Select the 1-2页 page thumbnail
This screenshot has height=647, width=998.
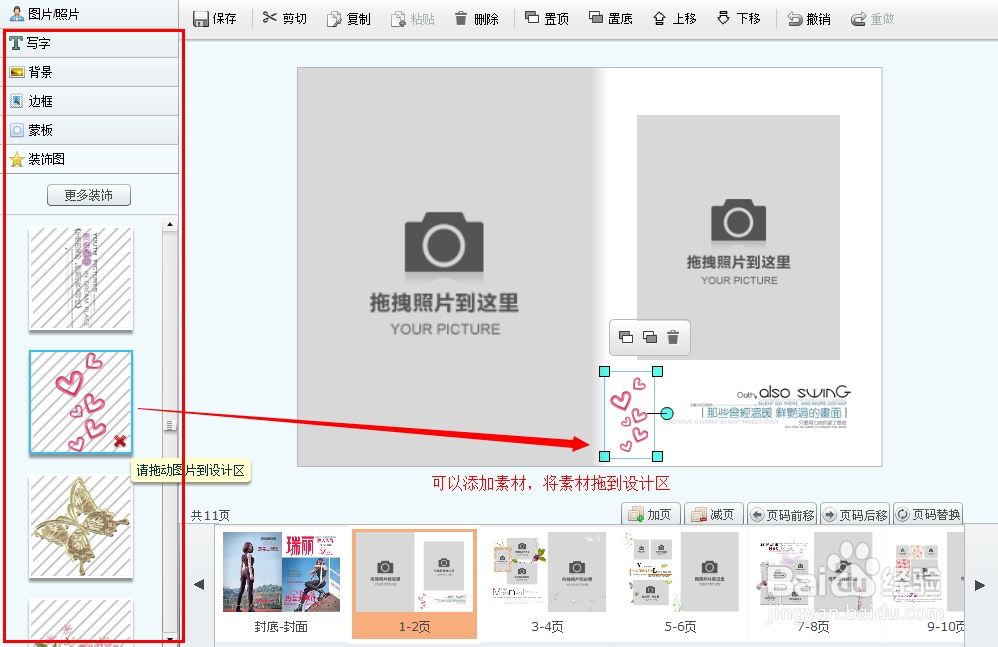pos(414,583)
